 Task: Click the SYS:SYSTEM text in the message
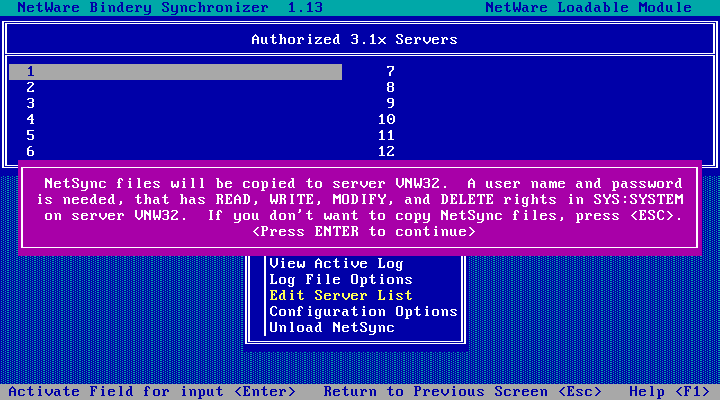click(x=638, y=199)
